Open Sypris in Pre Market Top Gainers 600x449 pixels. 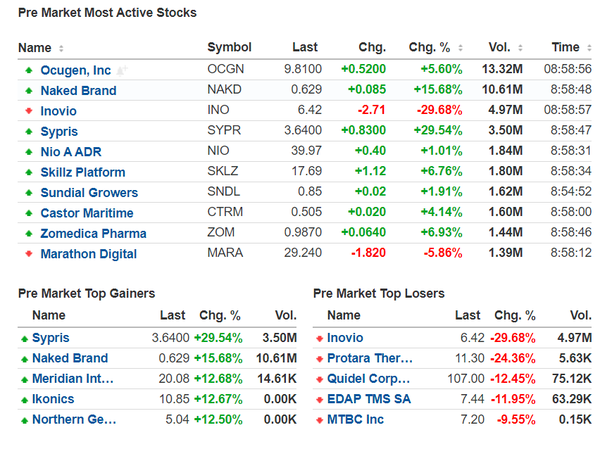[51, 338]
